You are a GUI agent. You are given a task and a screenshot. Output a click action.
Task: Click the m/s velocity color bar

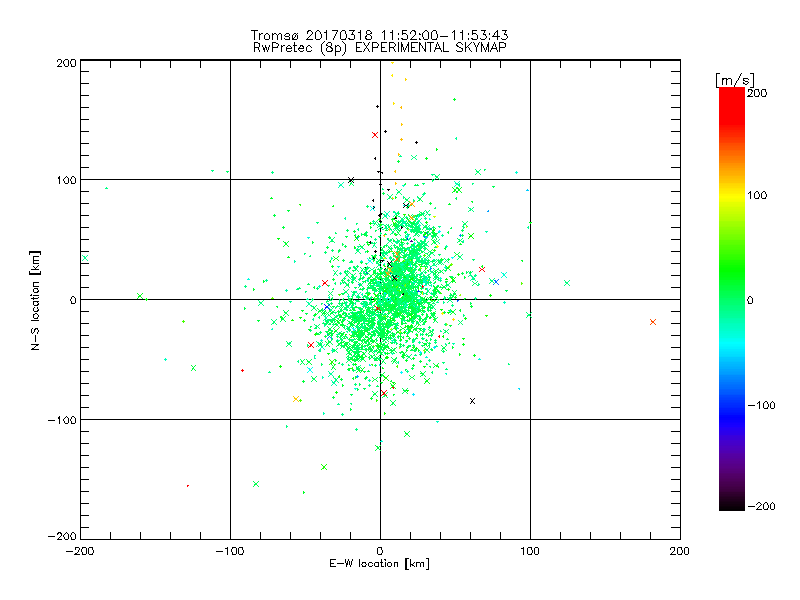coord(732,299)
